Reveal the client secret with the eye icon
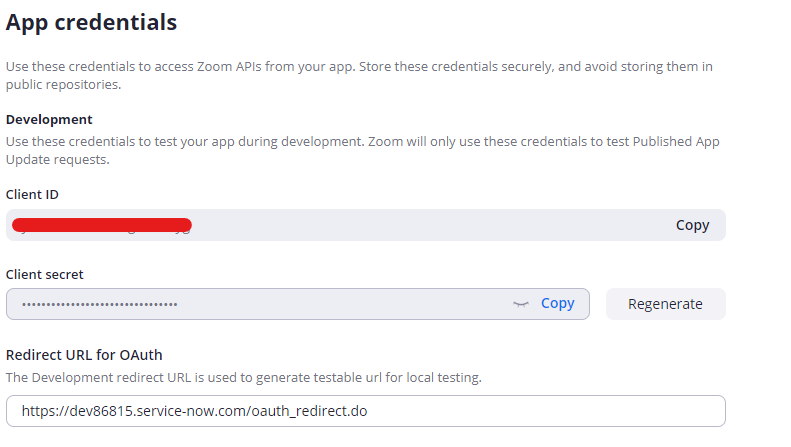The width and height of the screenshot is (791, 447). [x=521, y=304]
